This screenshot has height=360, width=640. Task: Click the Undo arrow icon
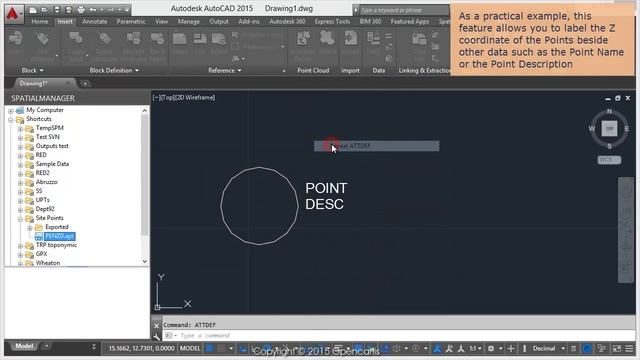tap(93, 10)
